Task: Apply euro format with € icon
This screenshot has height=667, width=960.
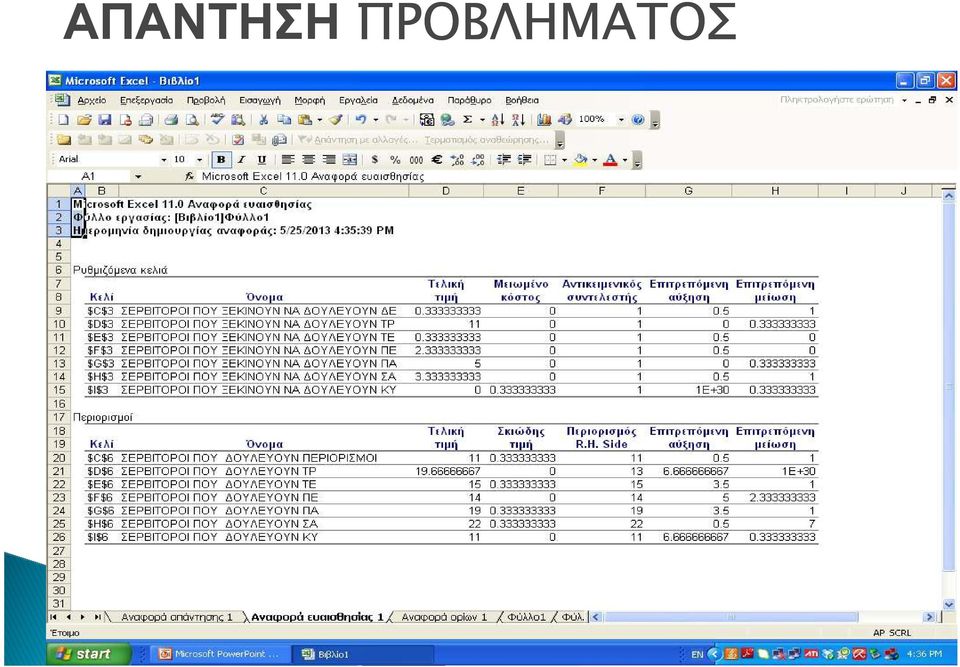Action: (437, 159)
